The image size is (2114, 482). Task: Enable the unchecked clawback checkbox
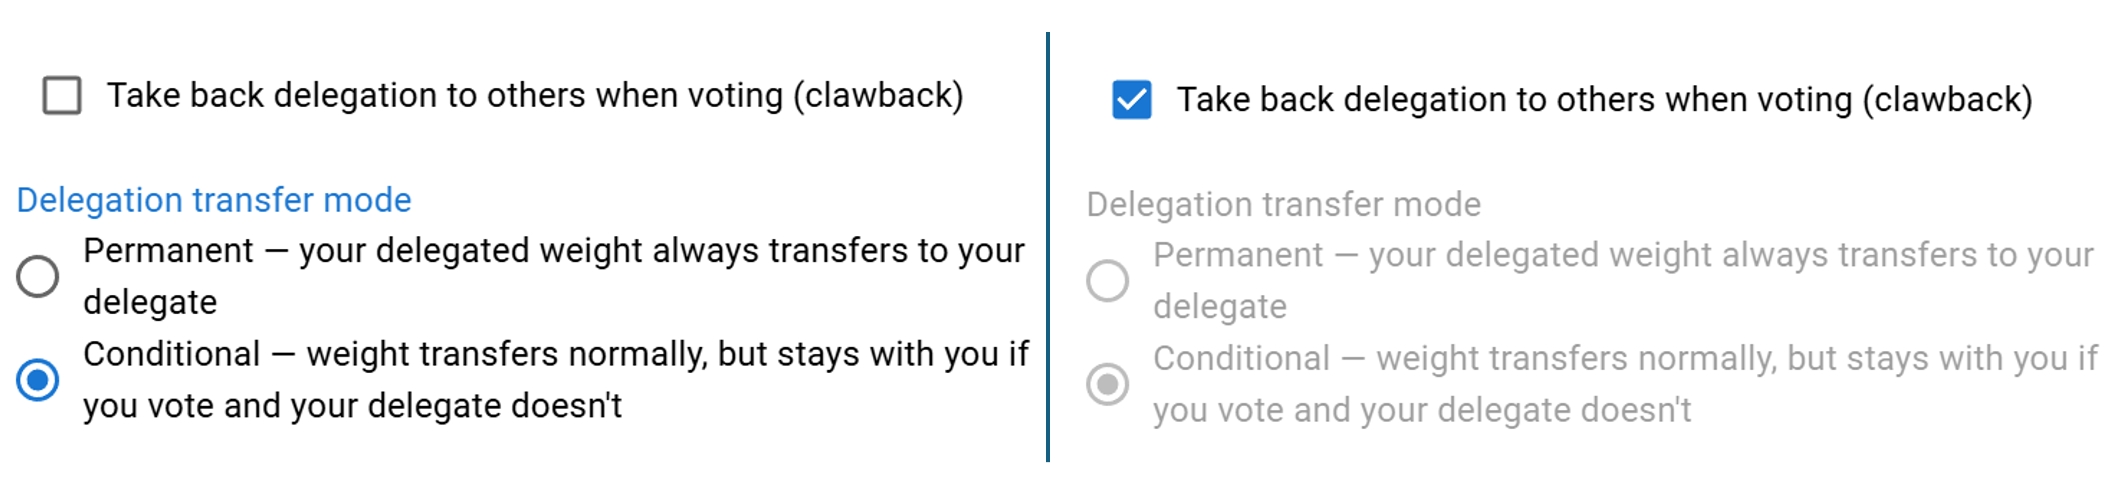[x=62, y=96]
